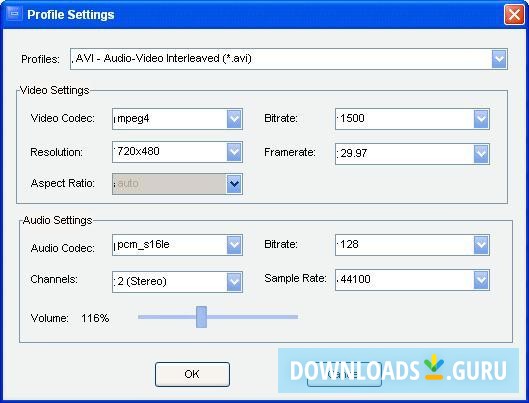Click the OK button
Viewport: 529px width, 403px height.
(192, 374)
